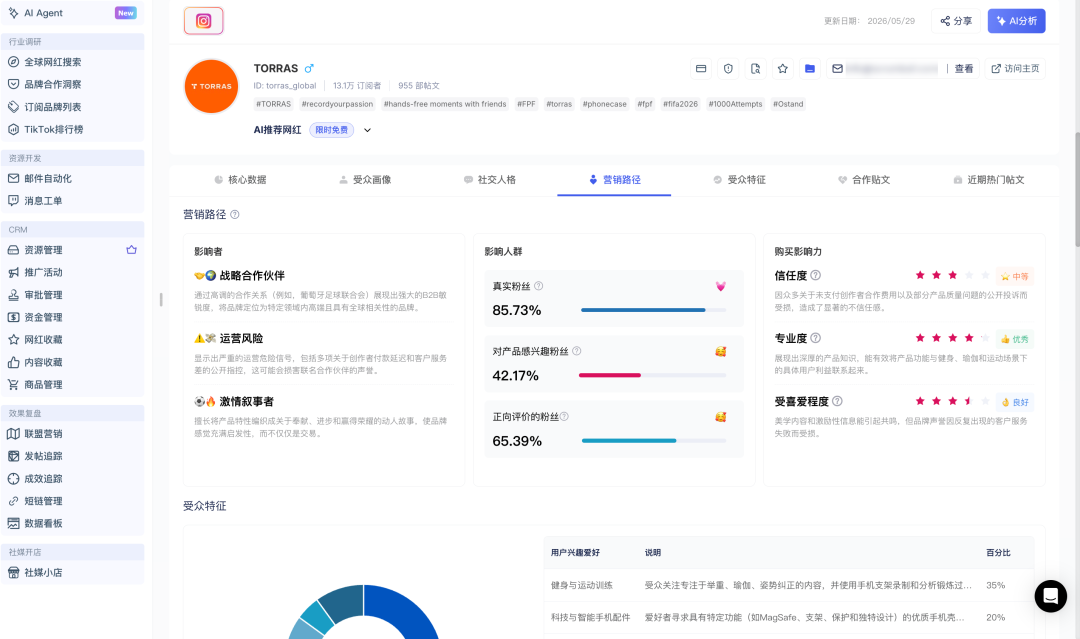Screen dimensions: 1080x639
Task: Click the 发帖追踪 sidebar icon
Action: pyautogui.click(x=13, y=456)
